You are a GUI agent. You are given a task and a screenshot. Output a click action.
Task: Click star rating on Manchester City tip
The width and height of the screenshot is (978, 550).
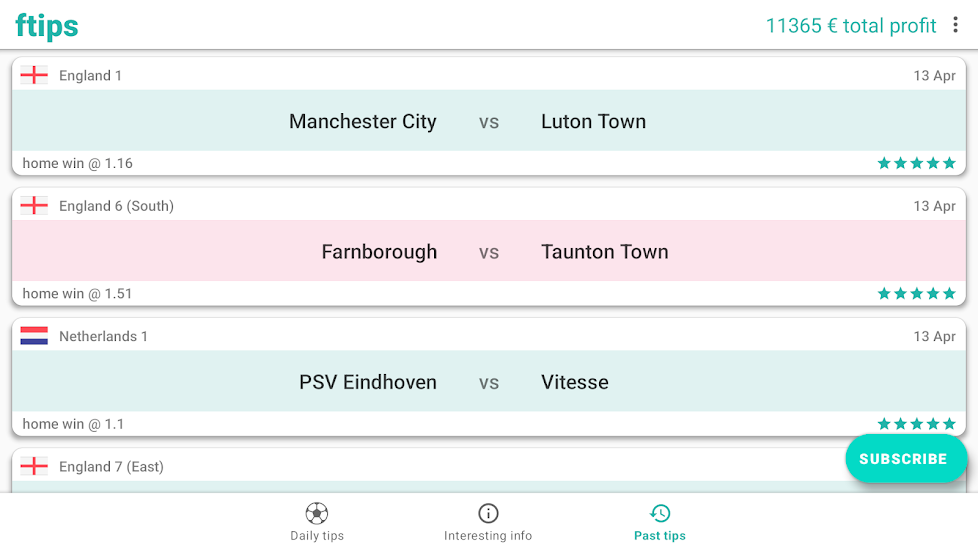click(916, 163)
